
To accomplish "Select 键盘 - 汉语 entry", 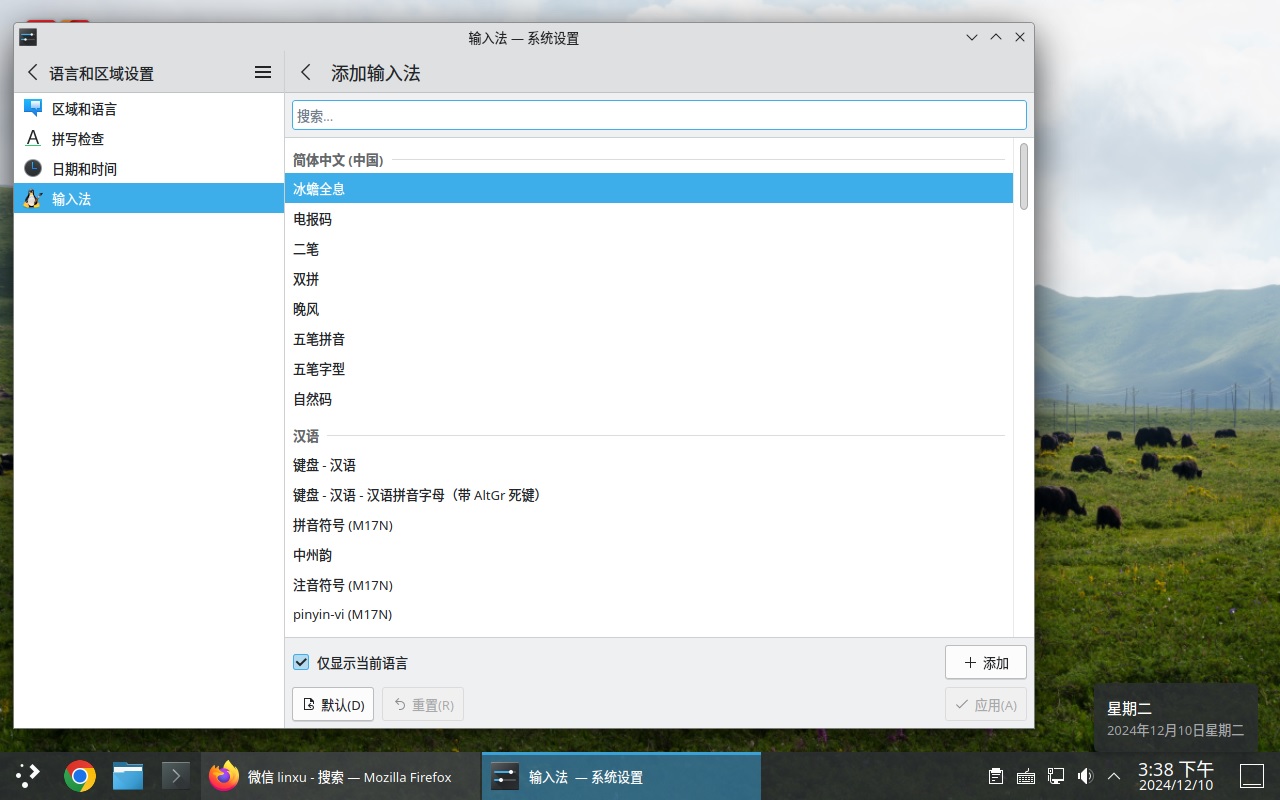I will tap(649, 465).
